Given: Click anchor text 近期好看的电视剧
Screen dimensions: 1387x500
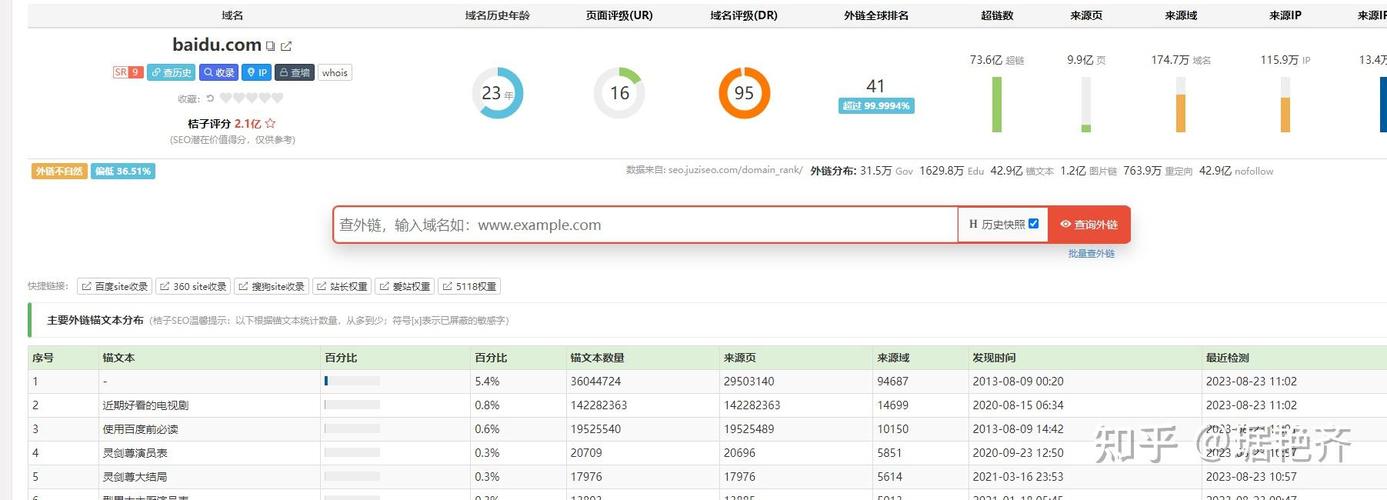Looking at the screenshot, I should tap(145, 405).
